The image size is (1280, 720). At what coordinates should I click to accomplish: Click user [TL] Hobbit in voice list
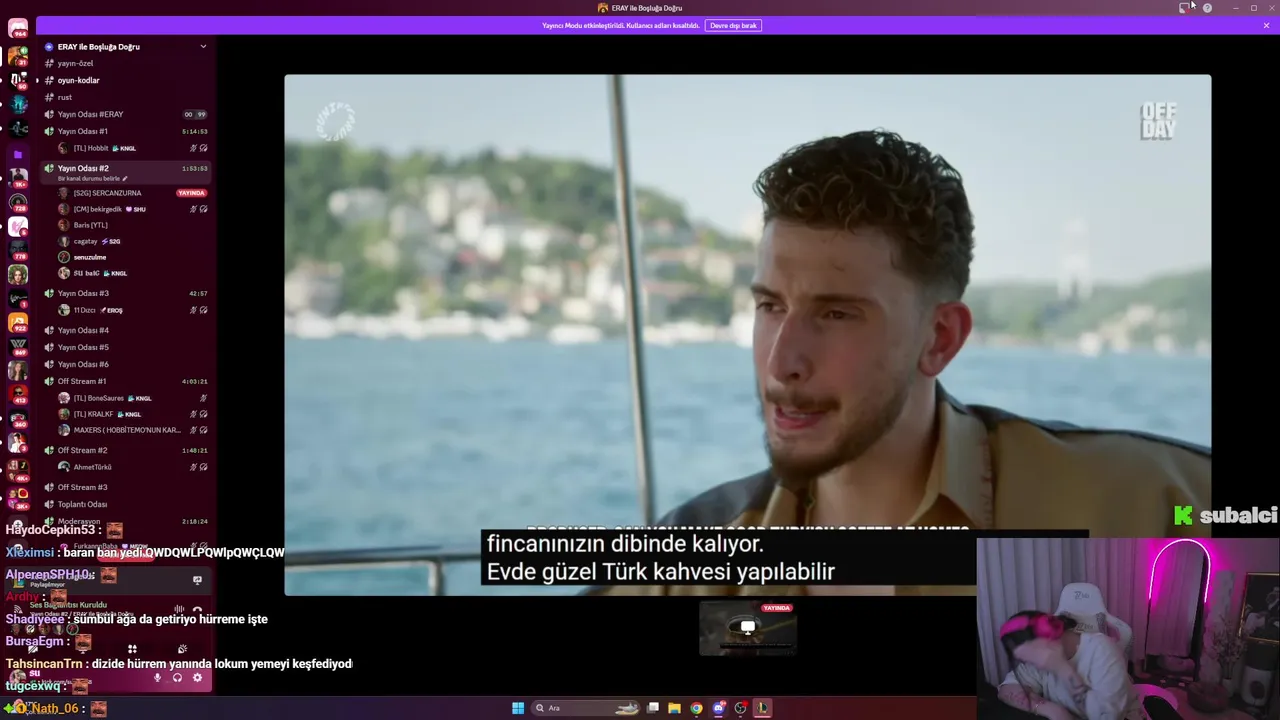click(133, 148)
